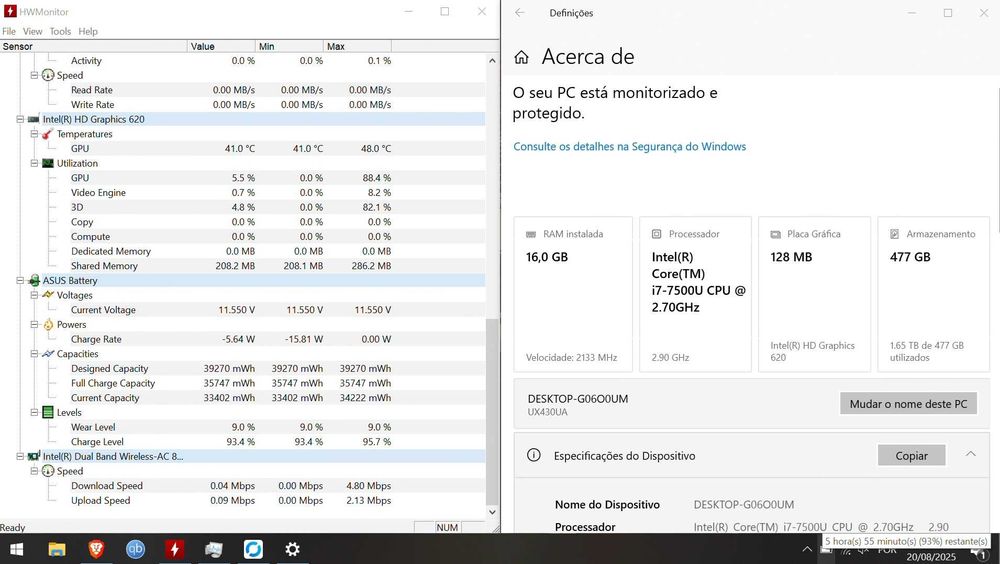Click the Speed gauge icon above Read Rate
The width and height of the screenshot is (1000, 564).
[x=48, y=75]
